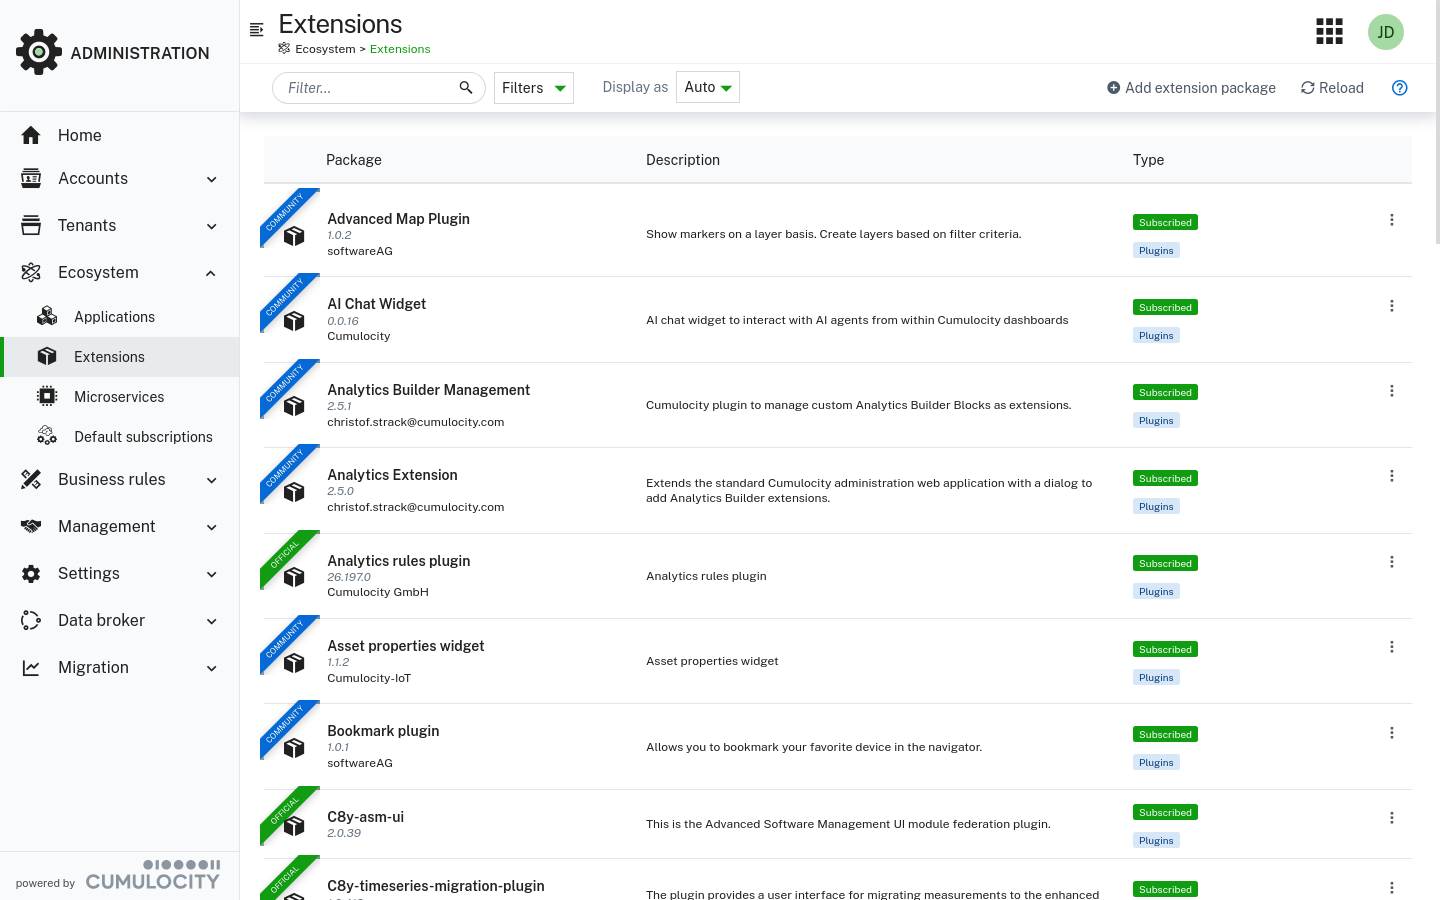The width and height of the screenshot is (1440, 900).
Task: Toggle the navigator collapse icon beside title
Action: pyautogui.click(x=257, y=30)
